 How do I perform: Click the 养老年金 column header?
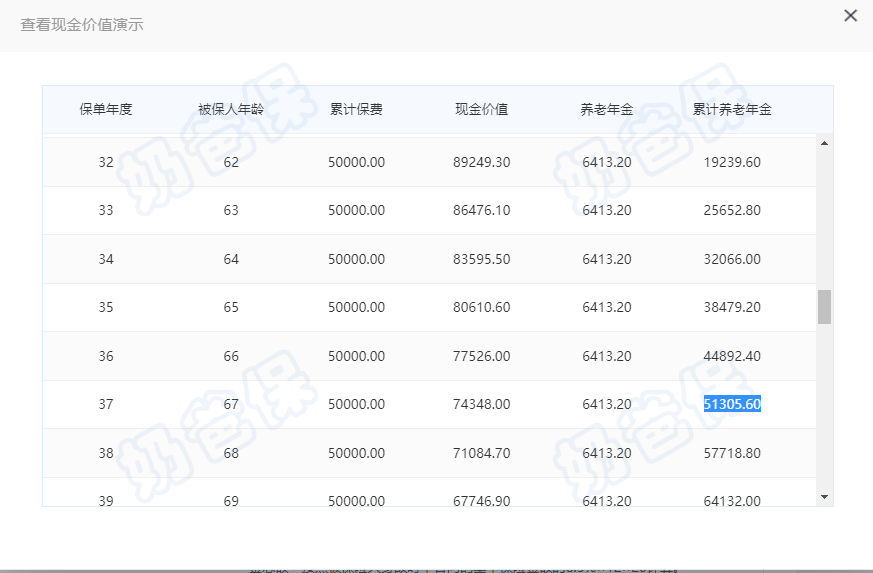coord(606,109)
